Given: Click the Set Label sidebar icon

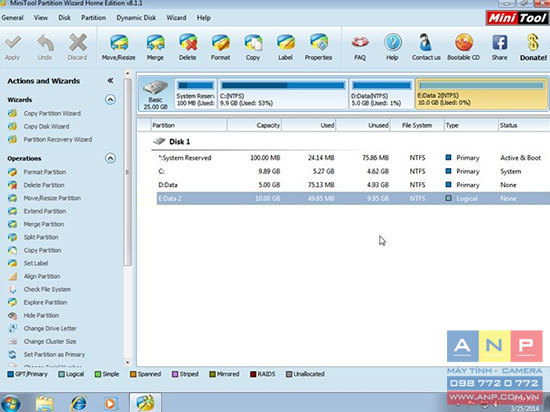Looking at the screenshot, I should pos(12,263).
